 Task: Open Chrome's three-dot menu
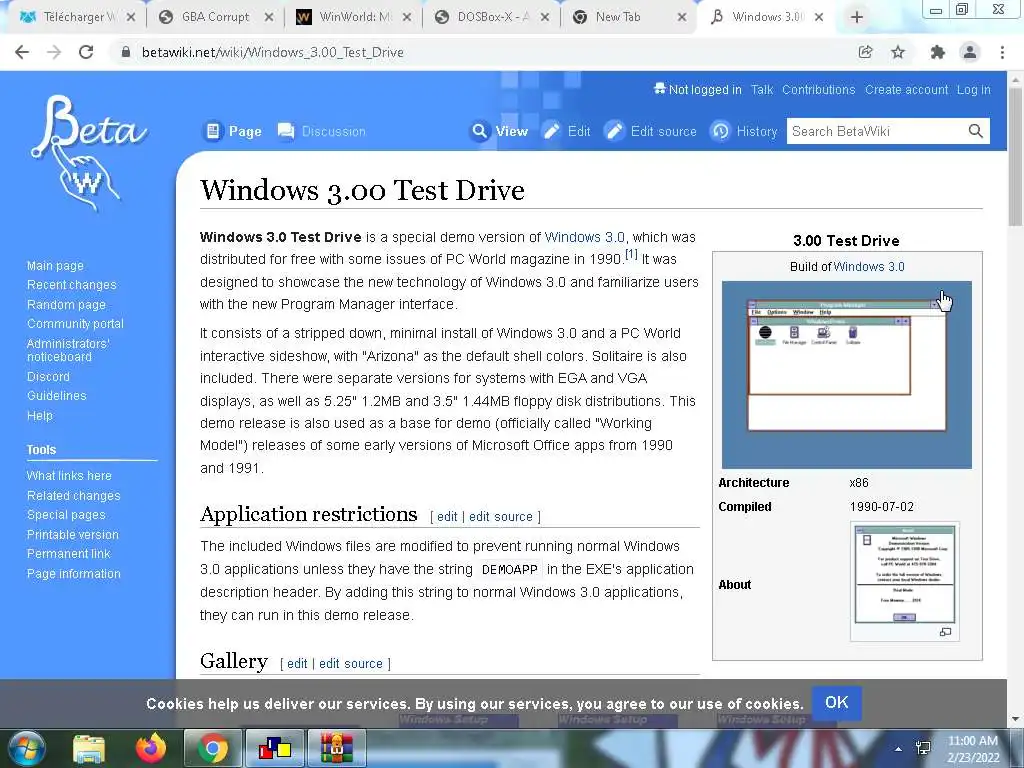1002,52
